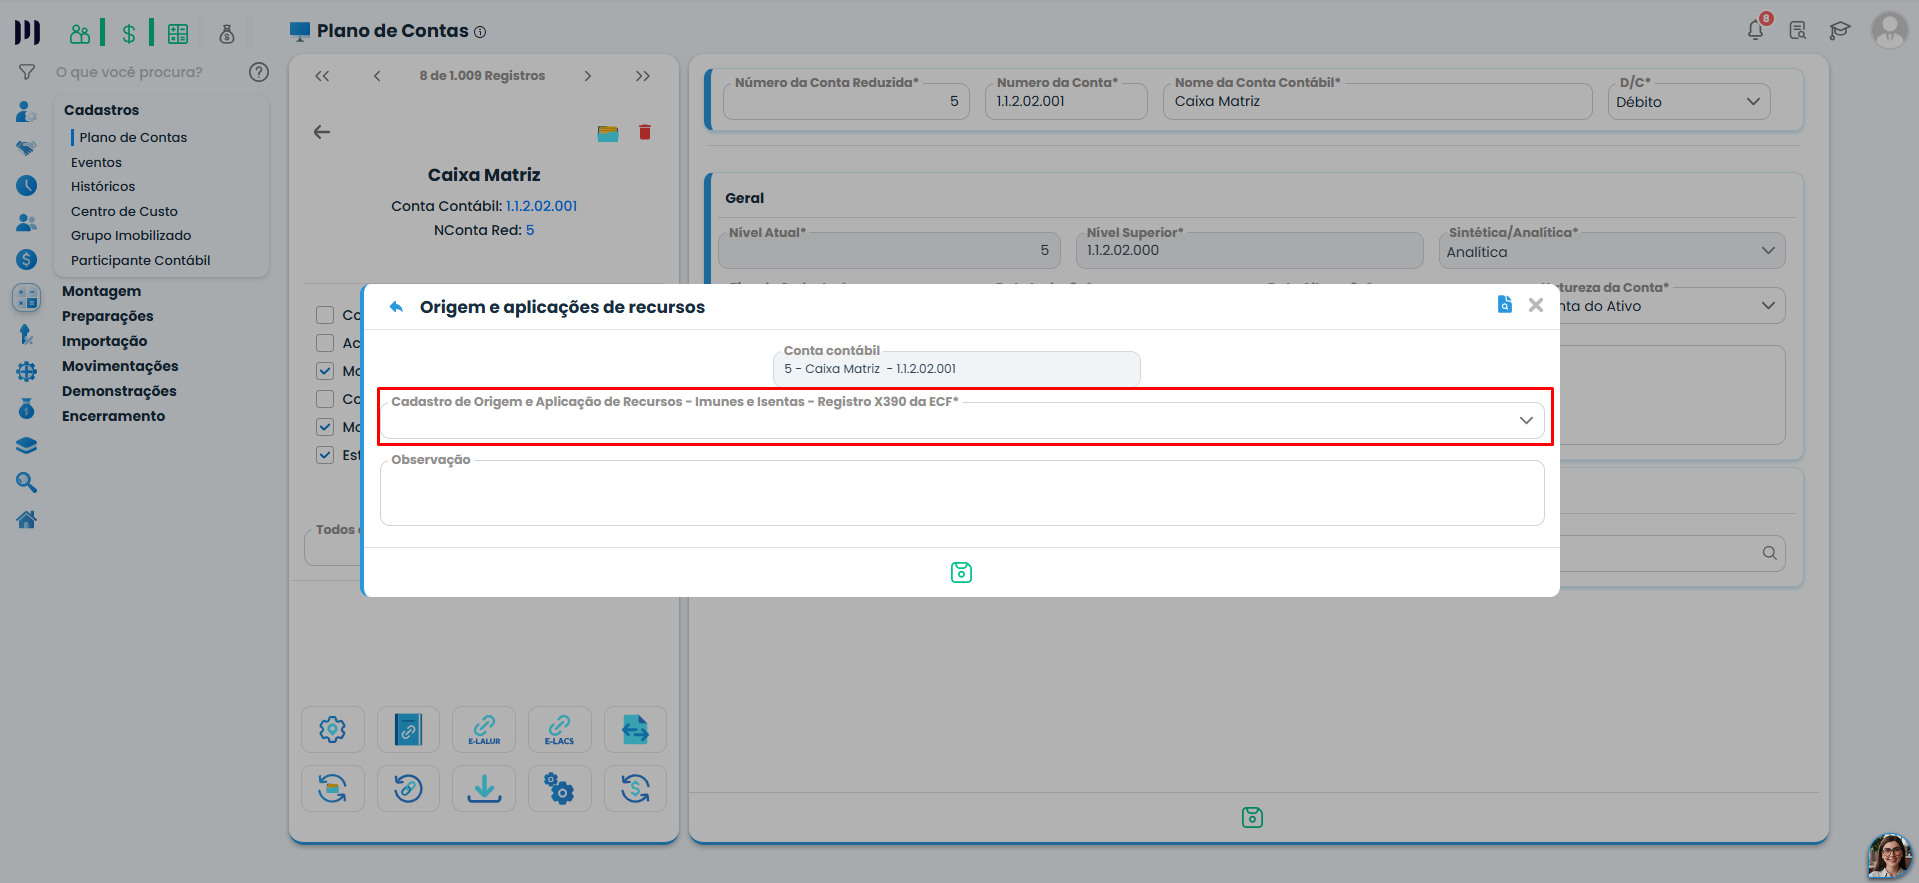Screen dimensions: 1919x883
Task: Open the user avatar in the top bar
Action: [1889, 30]
